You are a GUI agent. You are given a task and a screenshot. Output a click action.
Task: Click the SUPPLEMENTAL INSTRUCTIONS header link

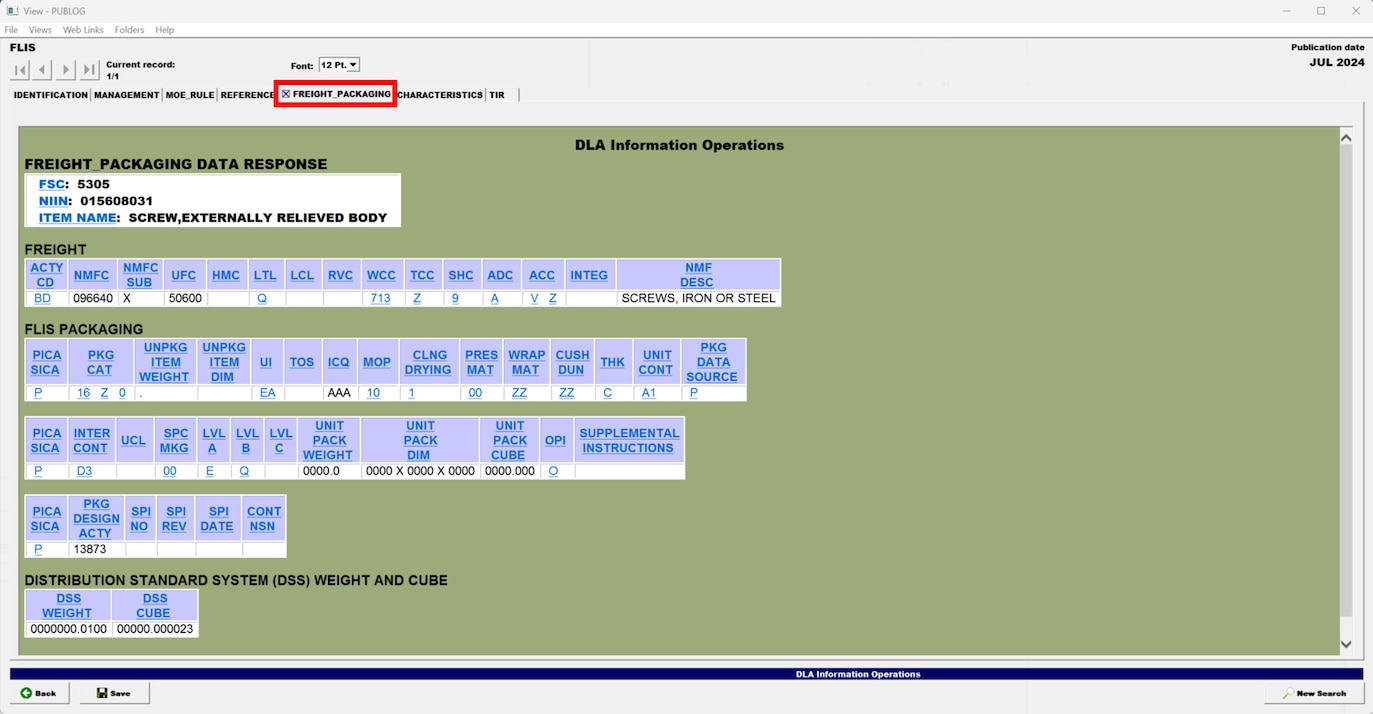[x=629, y=440]
